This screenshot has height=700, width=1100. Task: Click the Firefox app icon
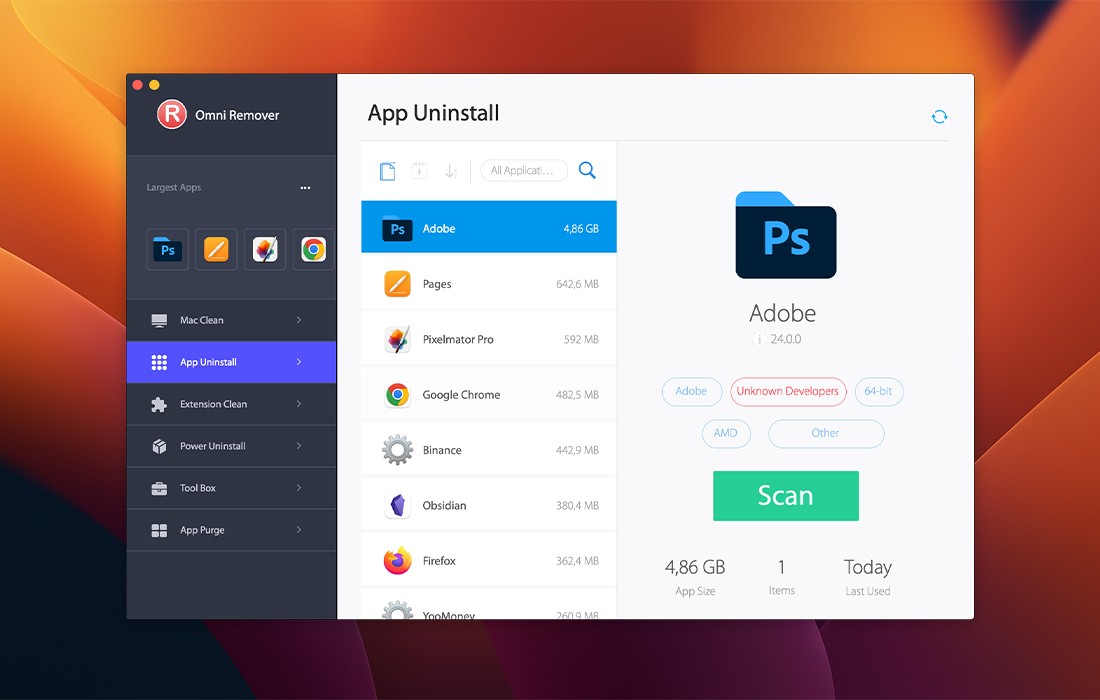coord(398,561)
